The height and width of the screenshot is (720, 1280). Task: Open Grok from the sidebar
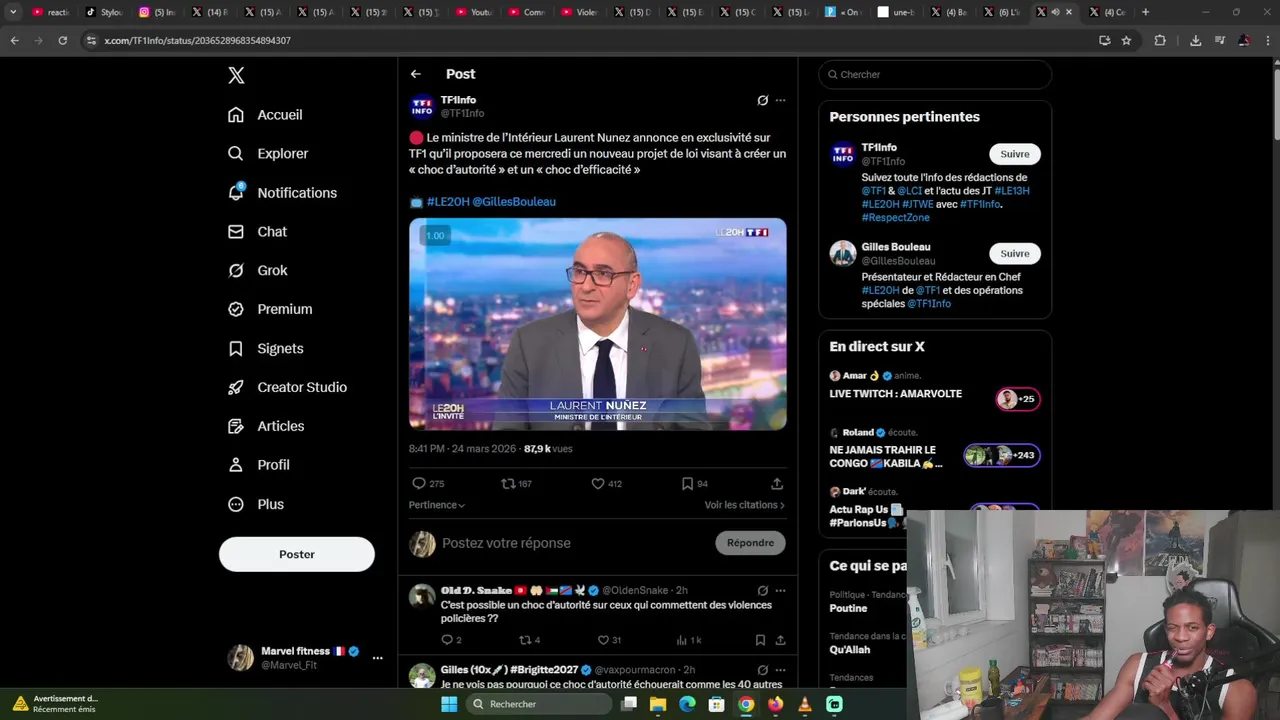(257, 271)
